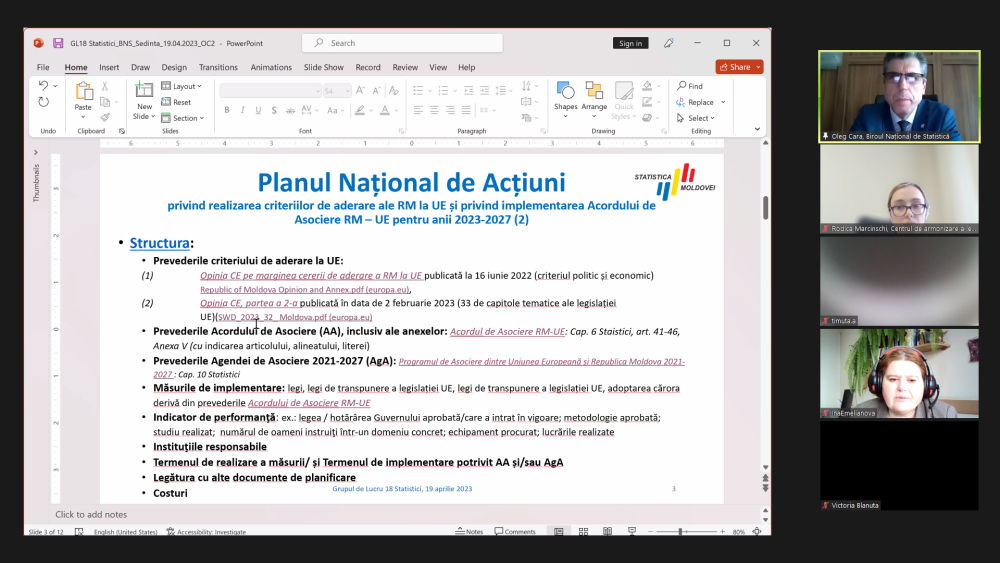
Task: Click Decrease List Level icon
Action: [x=469, y=91]
